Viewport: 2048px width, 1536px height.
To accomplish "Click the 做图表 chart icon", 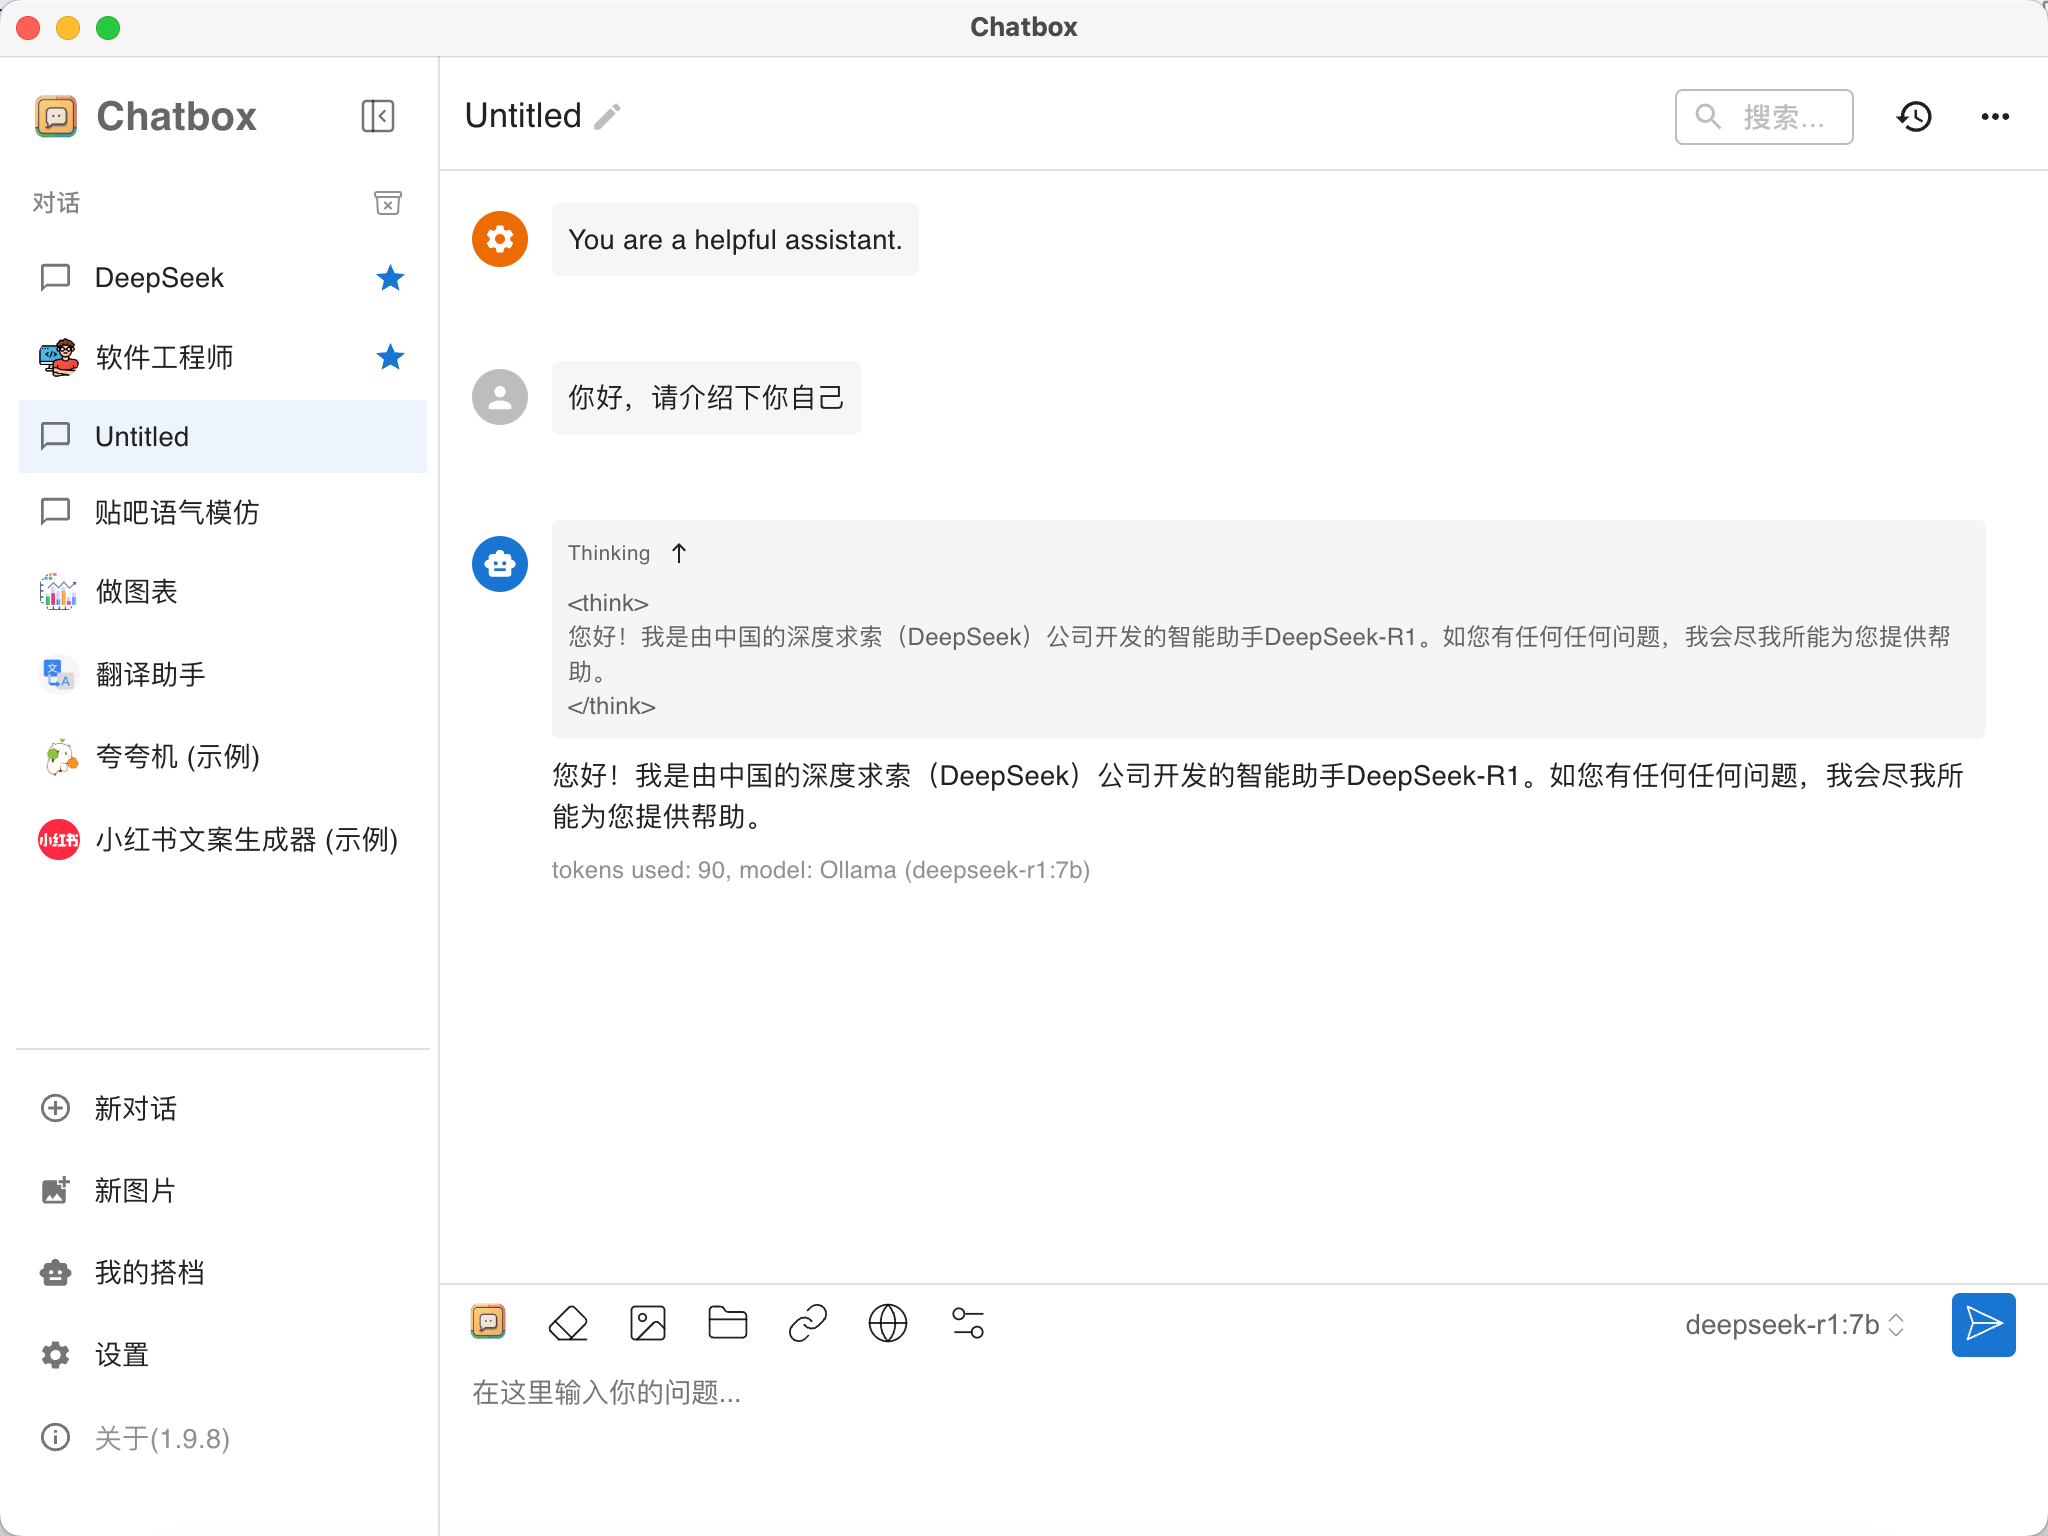I will point(58,592).
